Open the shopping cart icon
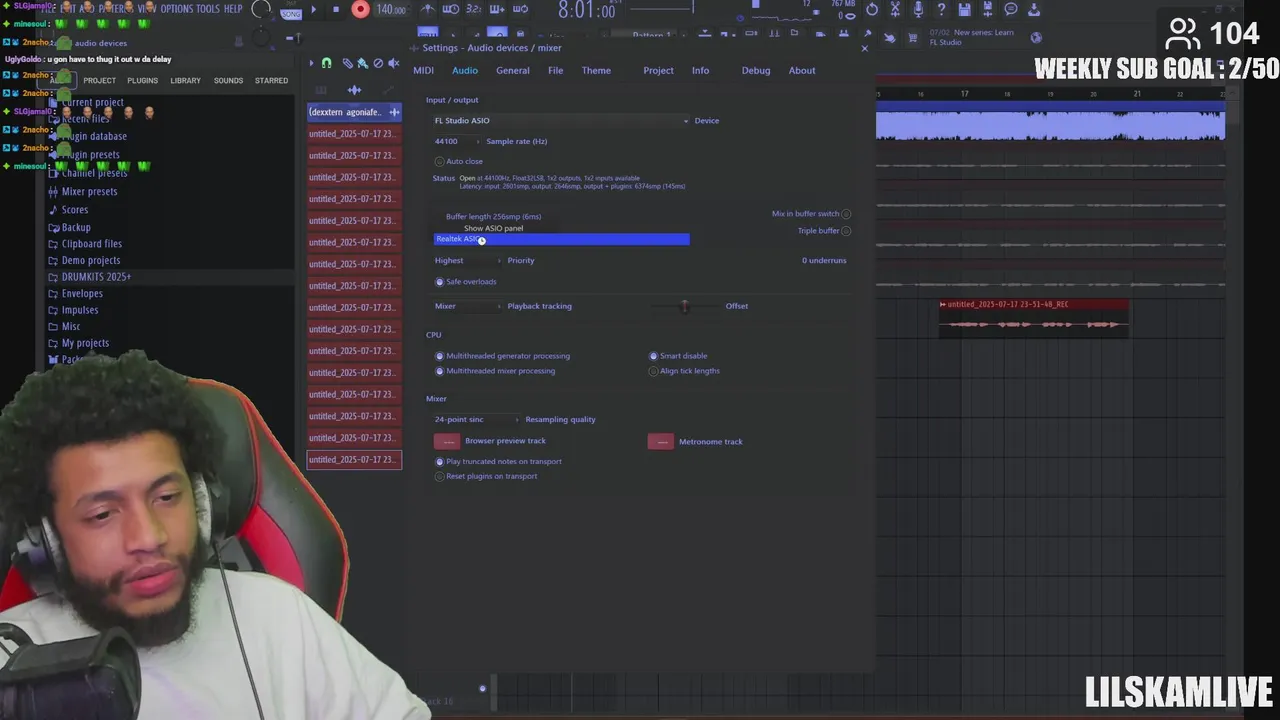Screen dimensions: 1280x720 913,38
